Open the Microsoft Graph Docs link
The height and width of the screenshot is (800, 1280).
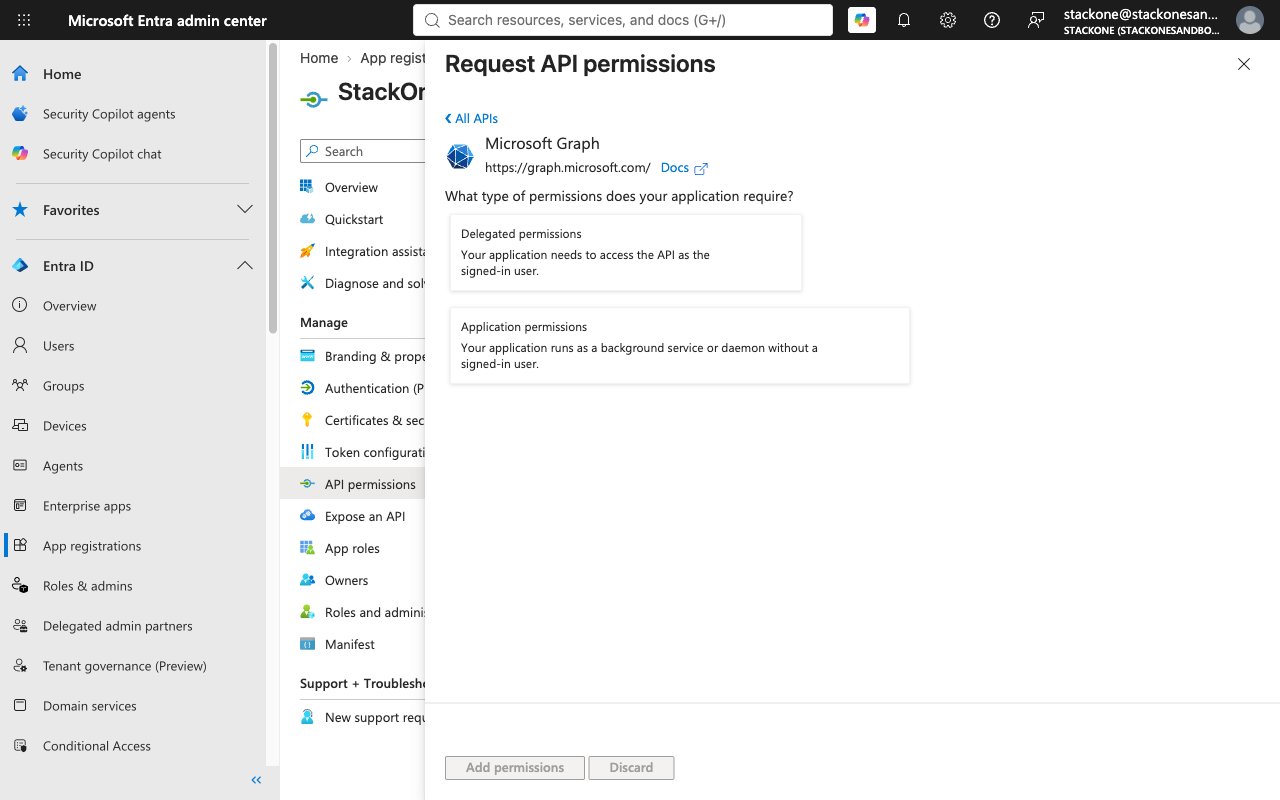click(684, 168)
